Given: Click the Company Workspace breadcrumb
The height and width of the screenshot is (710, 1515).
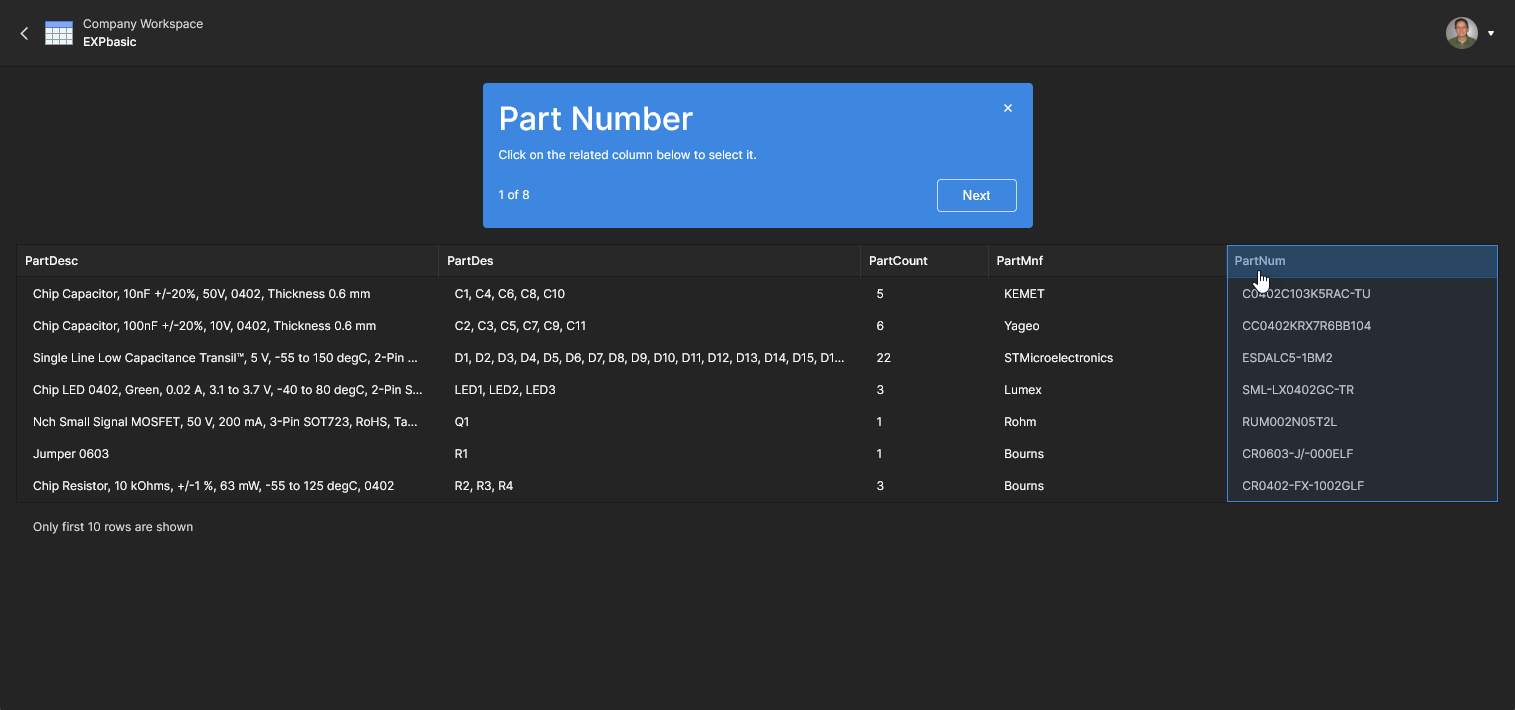Looking at the screenshot, I should (143, 24).
